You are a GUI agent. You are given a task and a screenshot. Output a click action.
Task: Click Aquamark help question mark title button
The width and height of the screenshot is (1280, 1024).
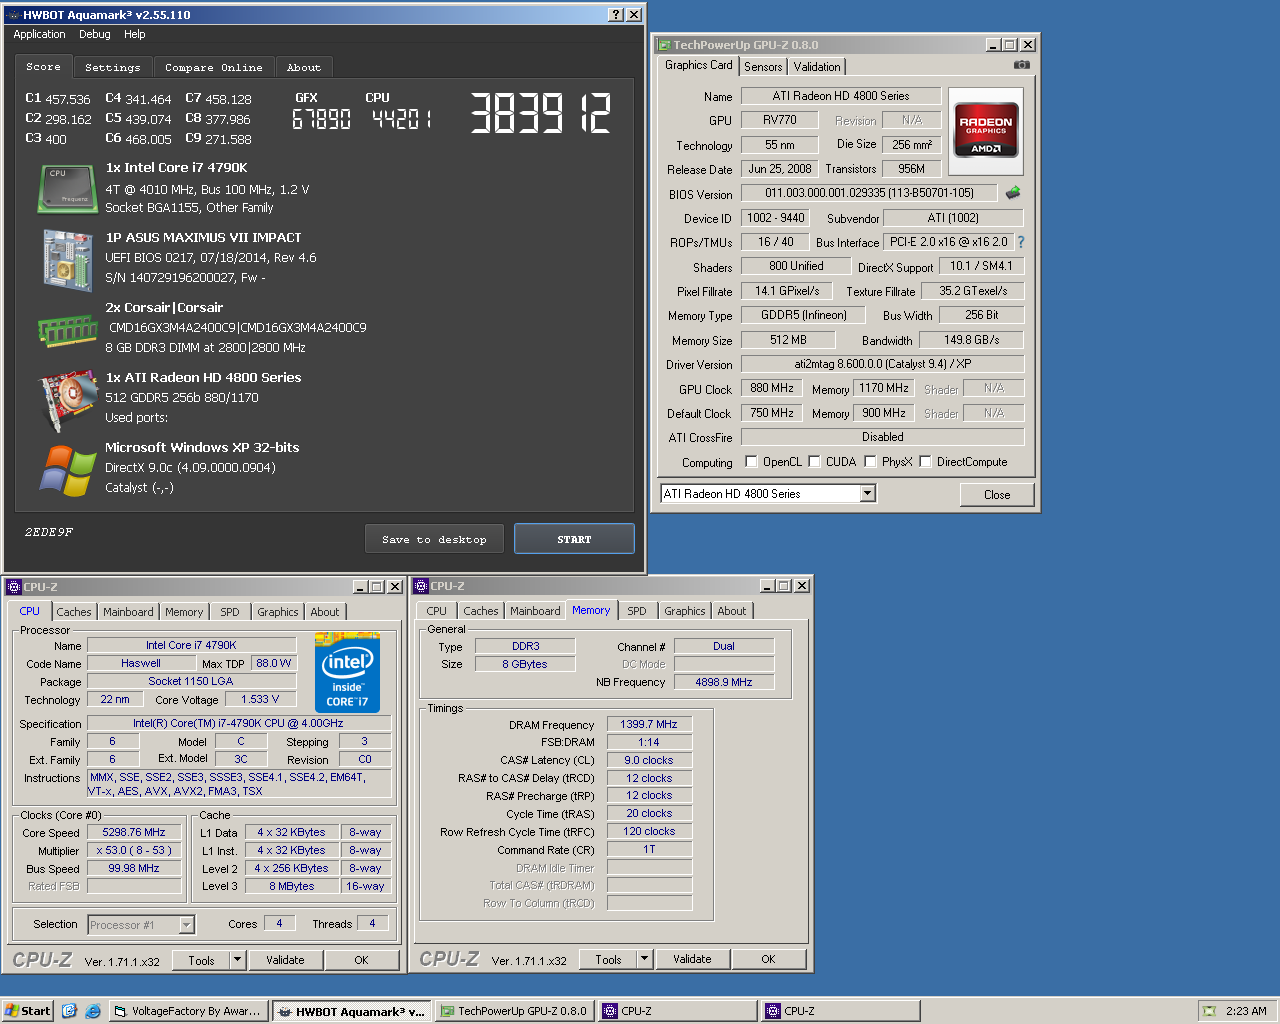tap(616, 14)
